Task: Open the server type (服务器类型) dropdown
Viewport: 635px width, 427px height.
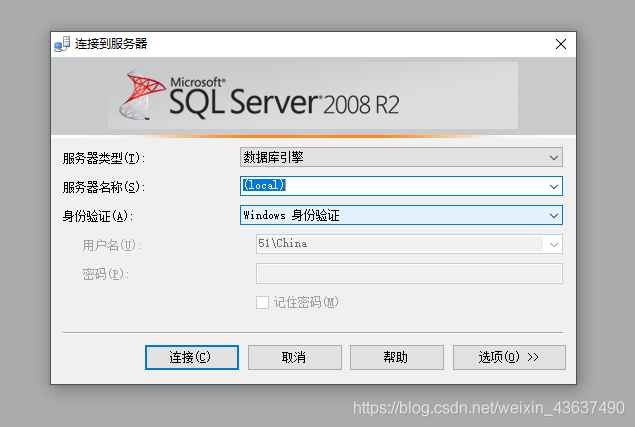Action: [401, 157]
